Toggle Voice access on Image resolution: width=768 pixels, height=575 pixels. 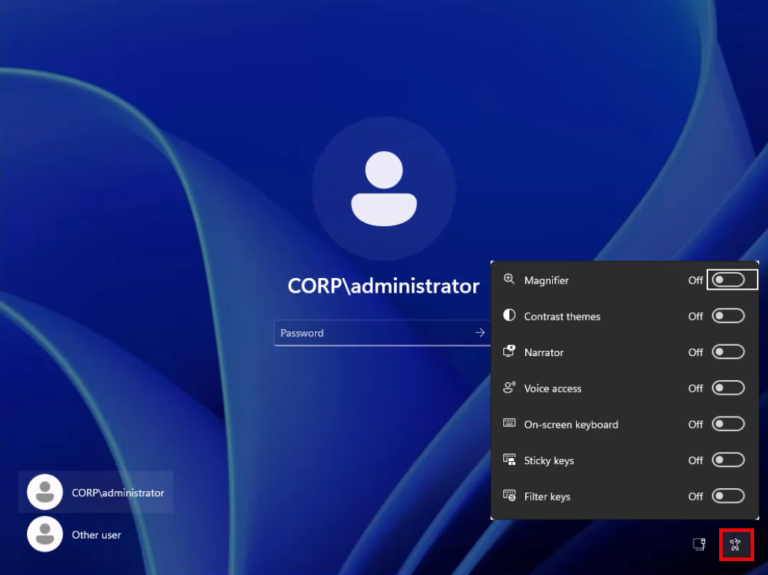(x=728, y=388)
